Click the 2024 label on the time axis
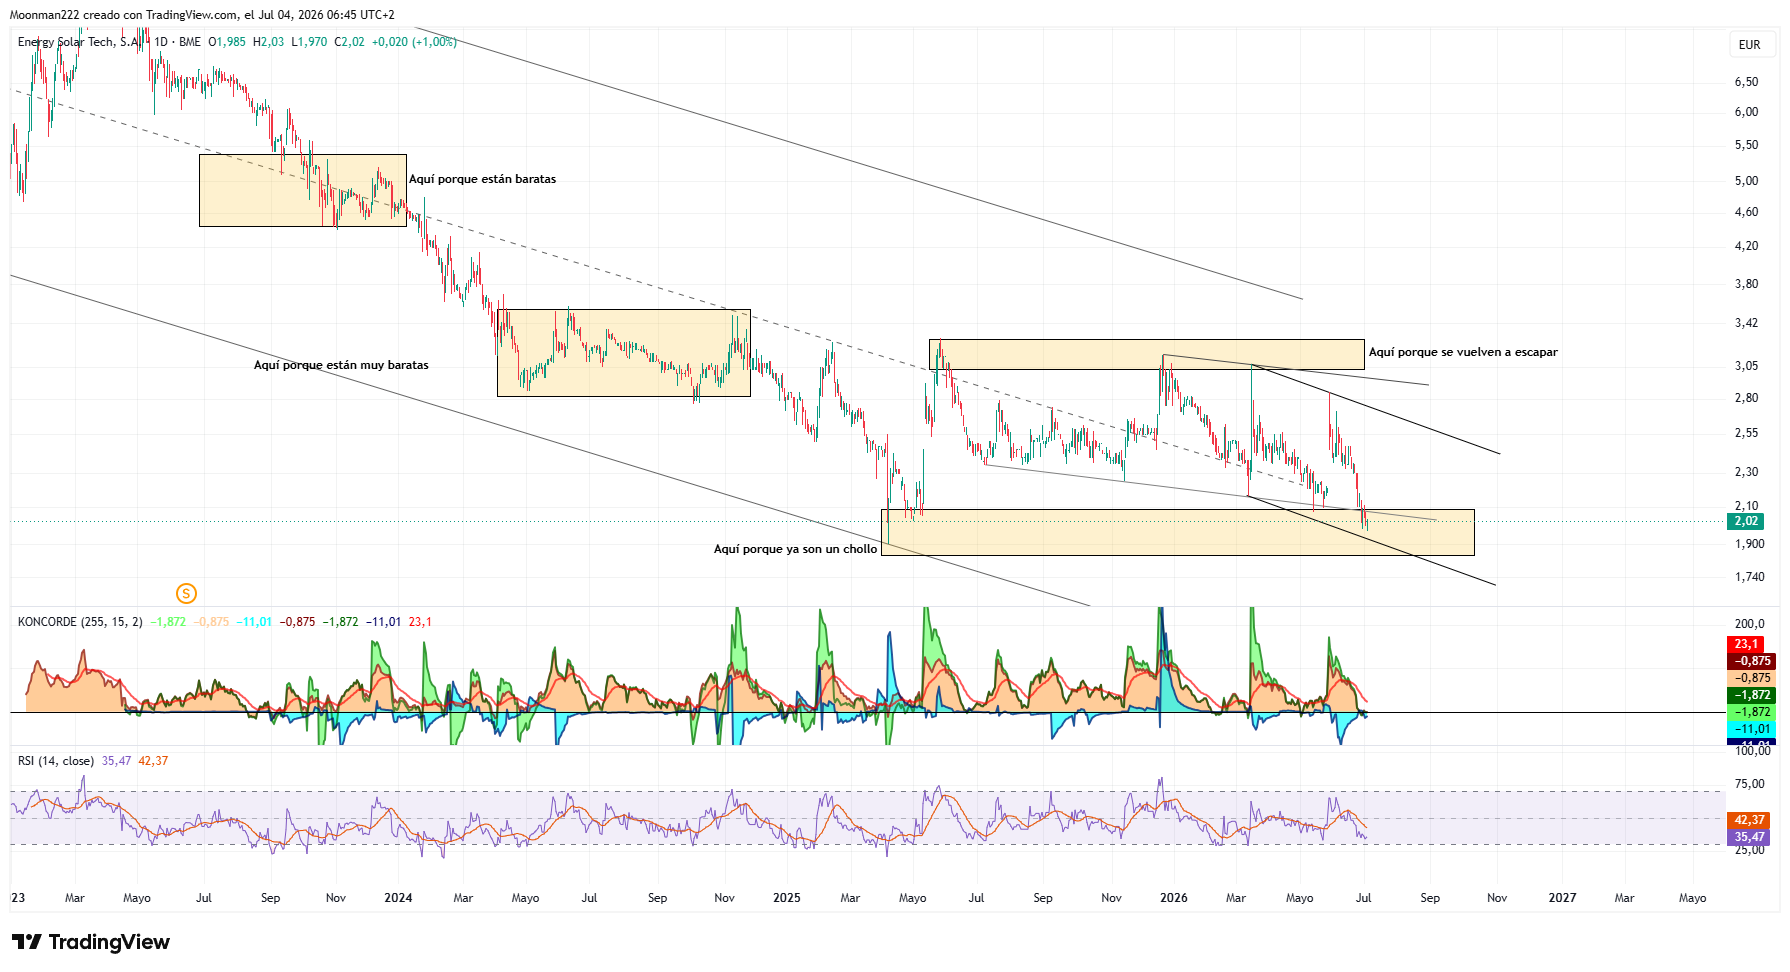 coord(398,898)
